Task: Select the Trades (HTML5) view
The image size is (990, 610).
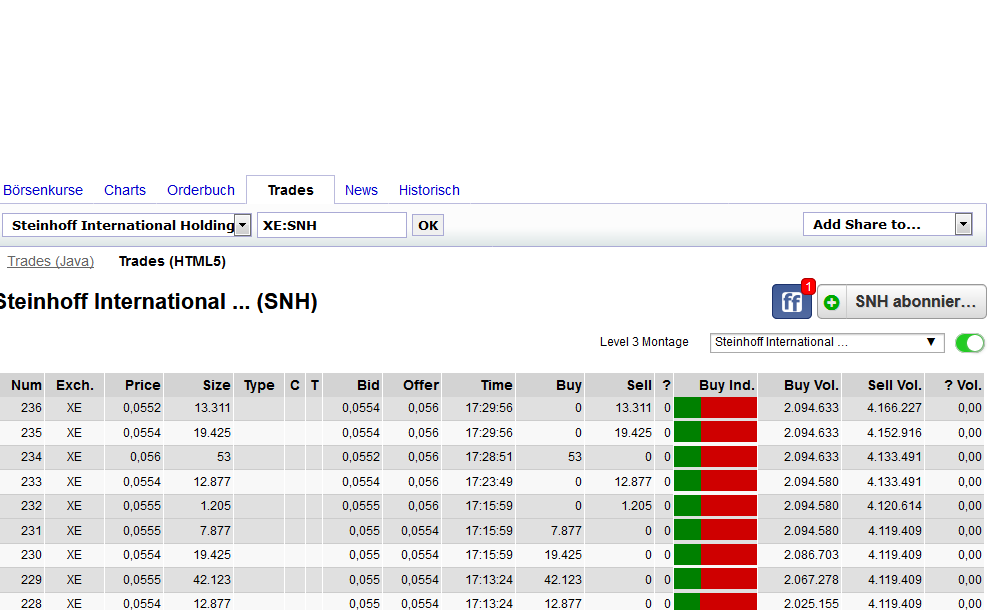Action: (x=171, y=261)
